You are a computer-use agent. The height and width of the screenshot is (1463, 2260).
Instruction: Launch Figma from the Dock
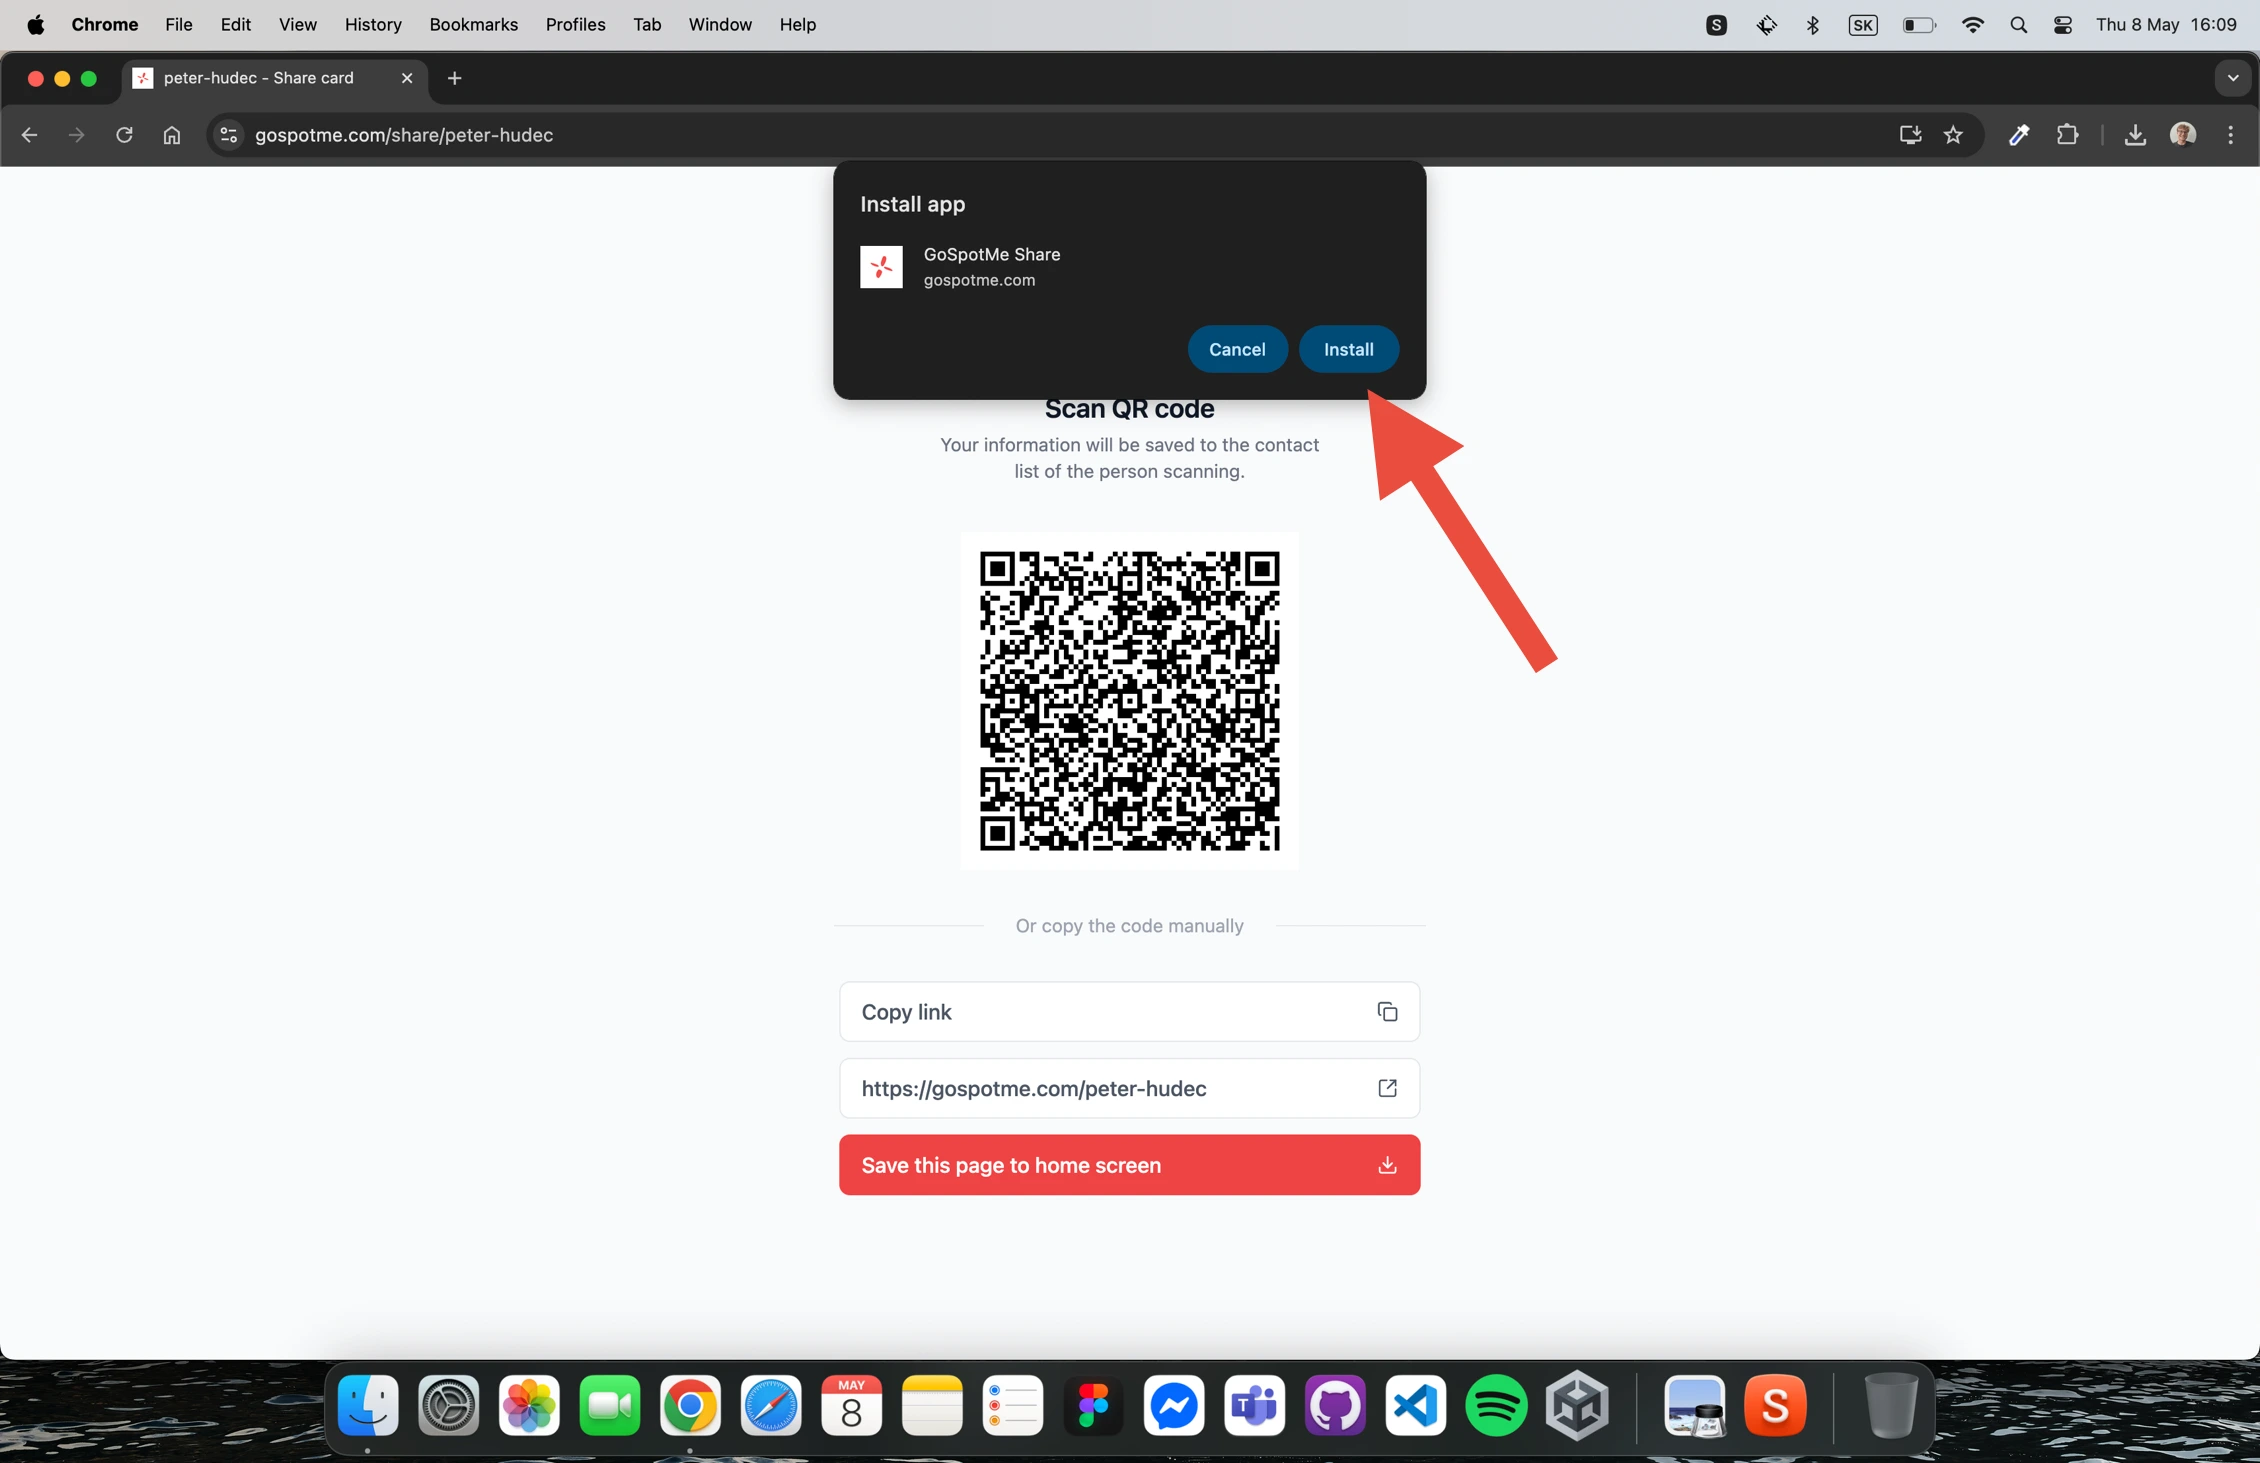[x=1093, y=1405]
